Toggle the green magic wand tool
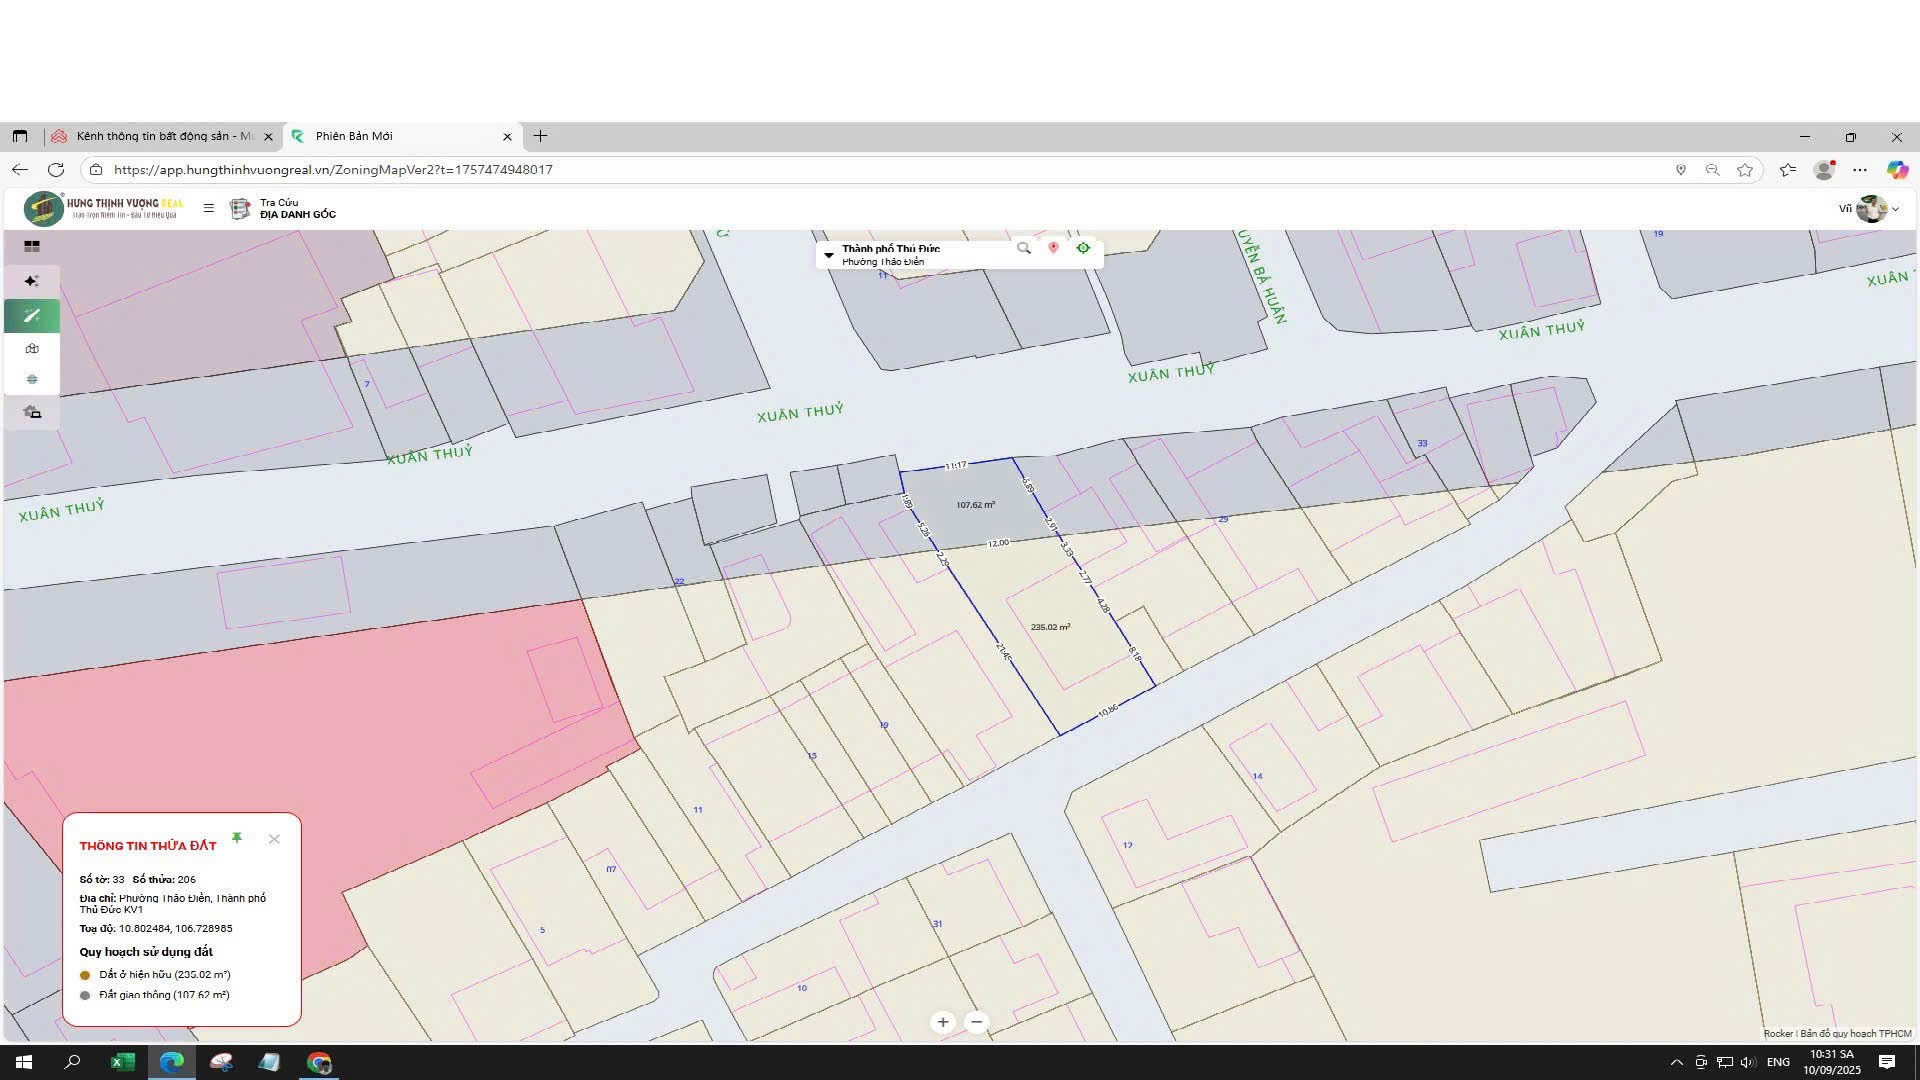1920x1080 pixels. [32, 316]
